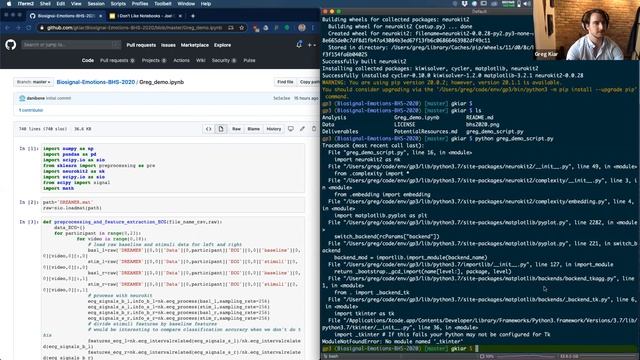
Task: Open the Session menu
Action: [96, 4]
